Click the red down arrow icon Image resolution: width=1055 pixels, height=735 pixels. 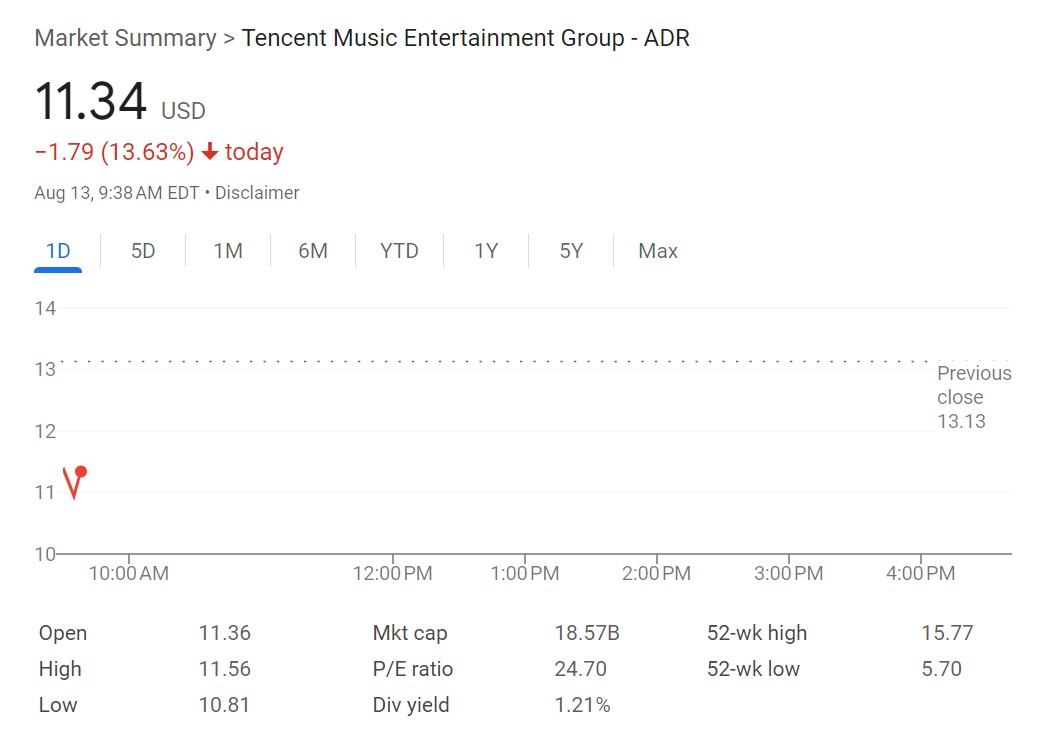coord(210,152)
